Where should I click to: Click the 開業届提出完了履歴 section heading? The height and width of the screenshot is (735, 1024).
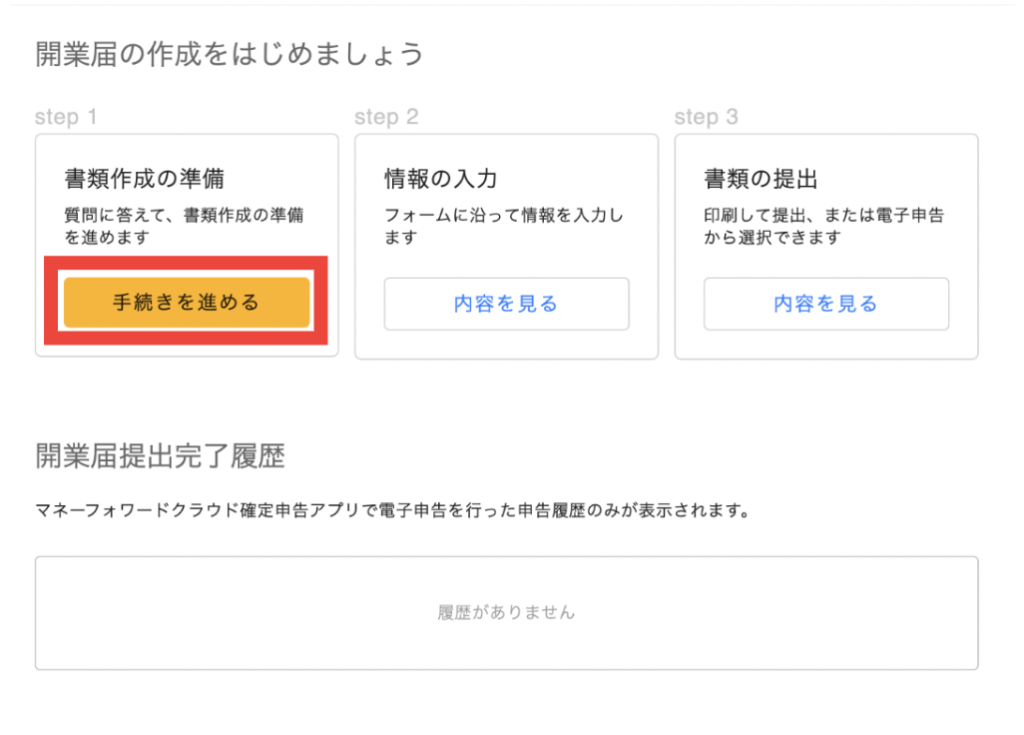160,457
